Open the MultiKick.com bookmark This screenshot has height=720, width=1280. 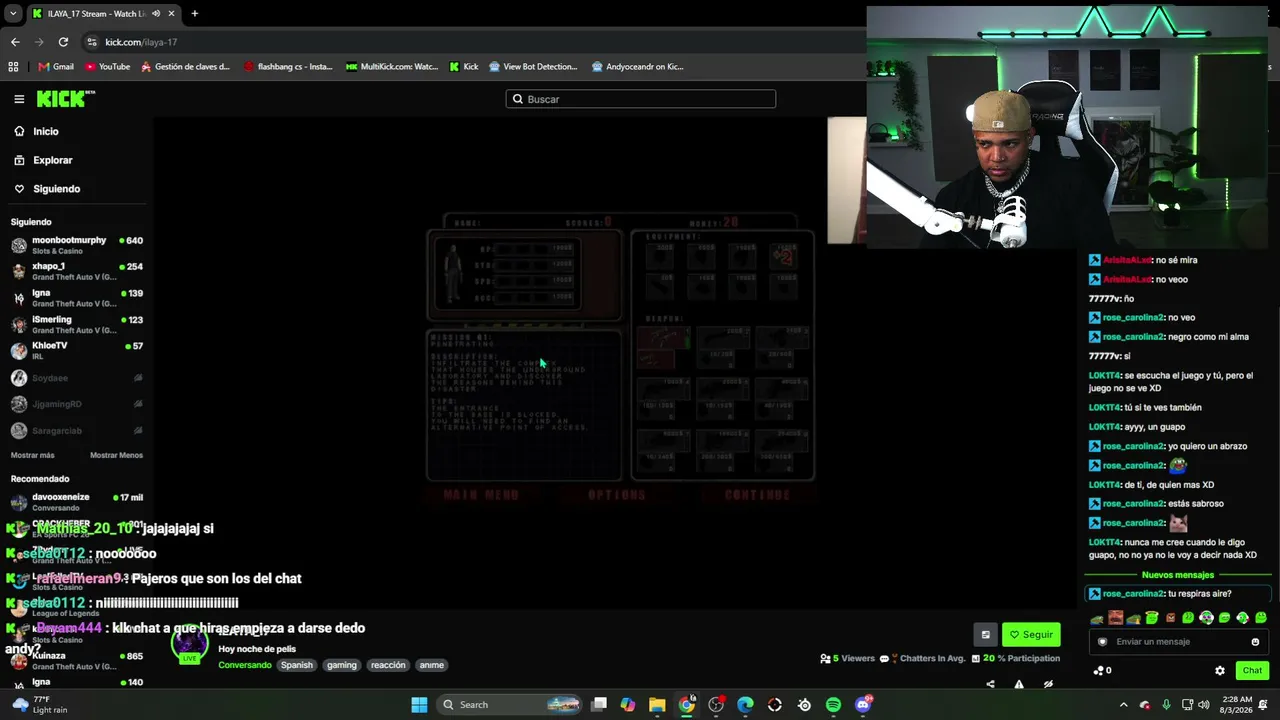pos(392,67)
